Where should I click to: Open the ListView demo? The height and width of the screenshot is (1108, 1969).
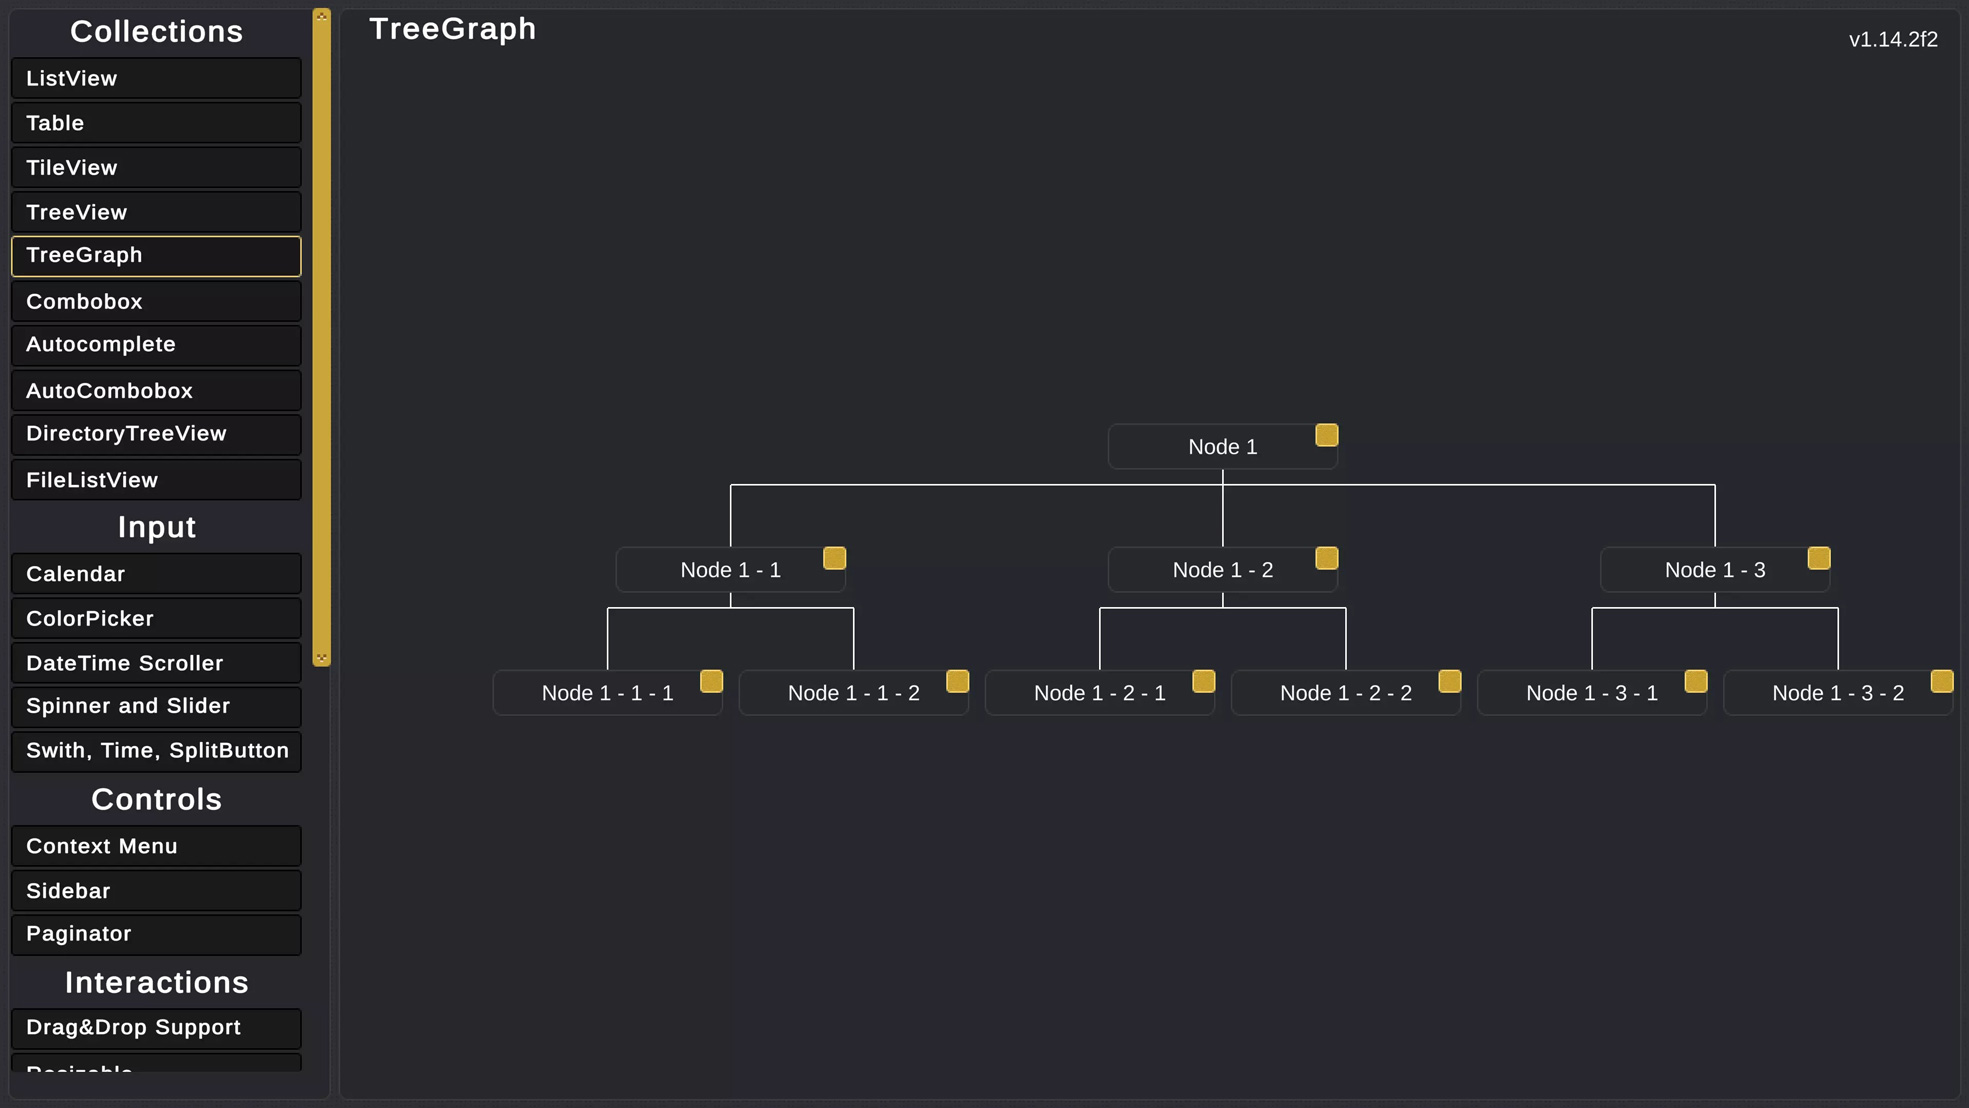[x=156, y=78]
